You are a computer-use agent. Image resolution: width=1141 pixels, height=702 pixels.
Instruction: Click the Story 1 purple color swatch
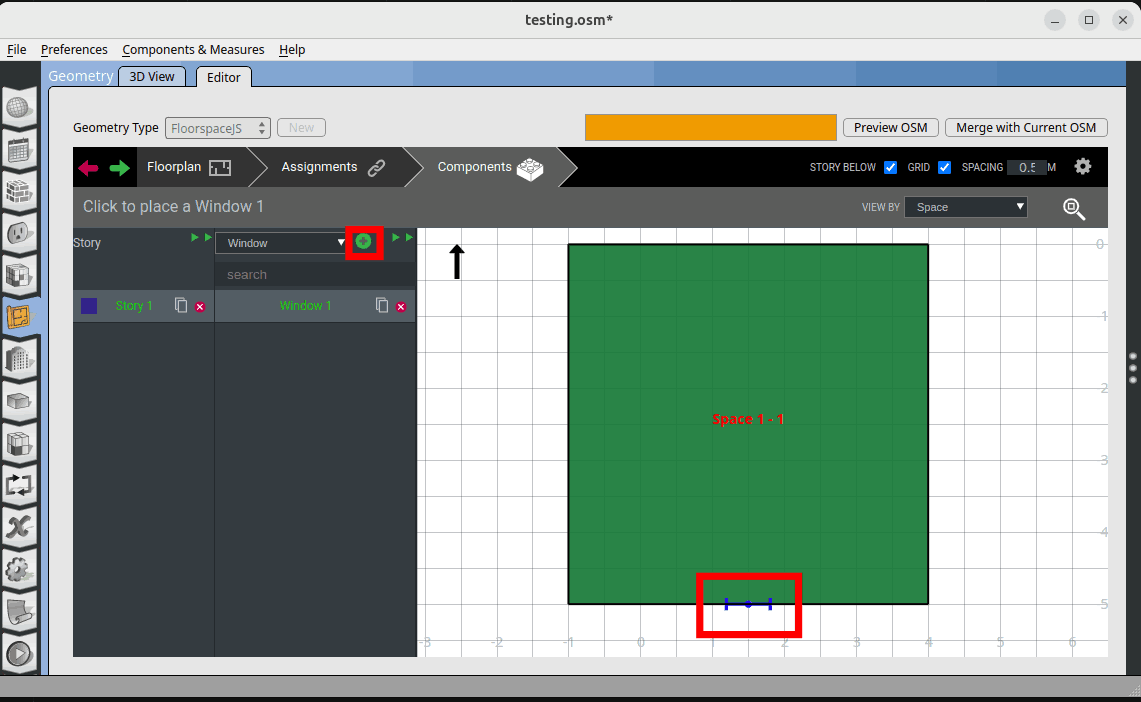[x=89, y=306]
